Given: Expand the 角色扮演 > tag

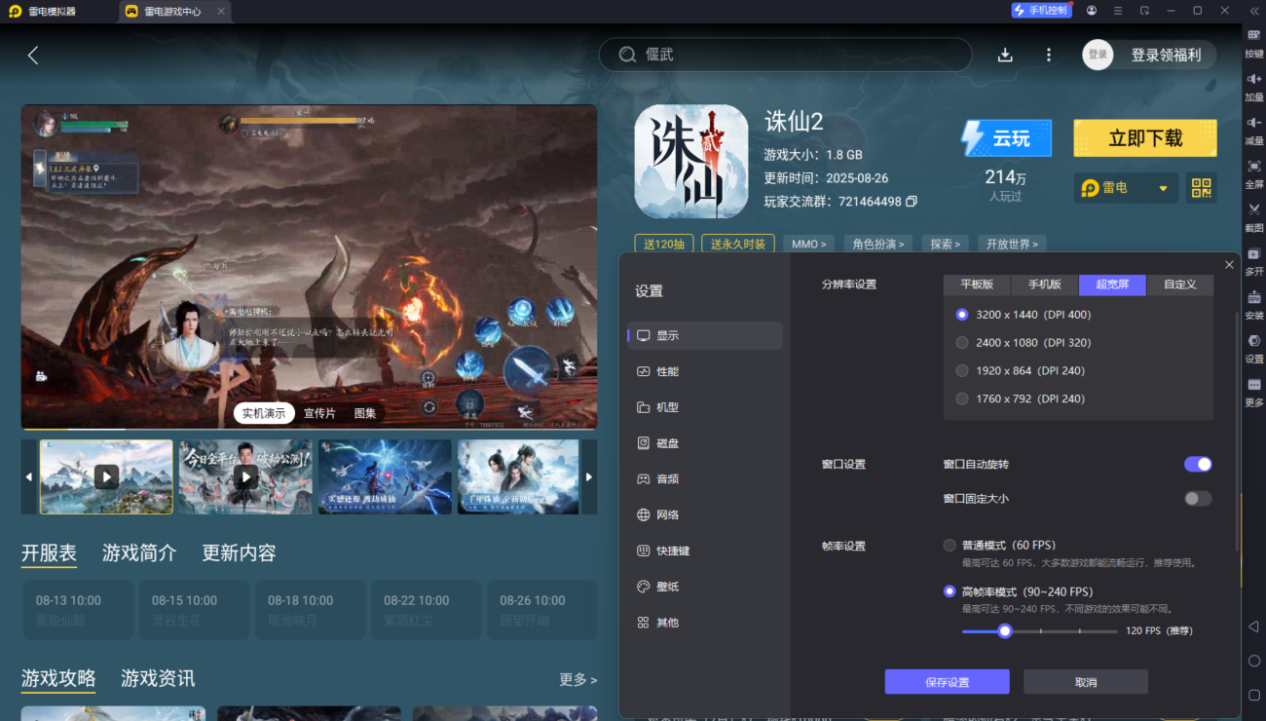Looking at the screenshot, I should pyautogui.click(x=878, y=244).
